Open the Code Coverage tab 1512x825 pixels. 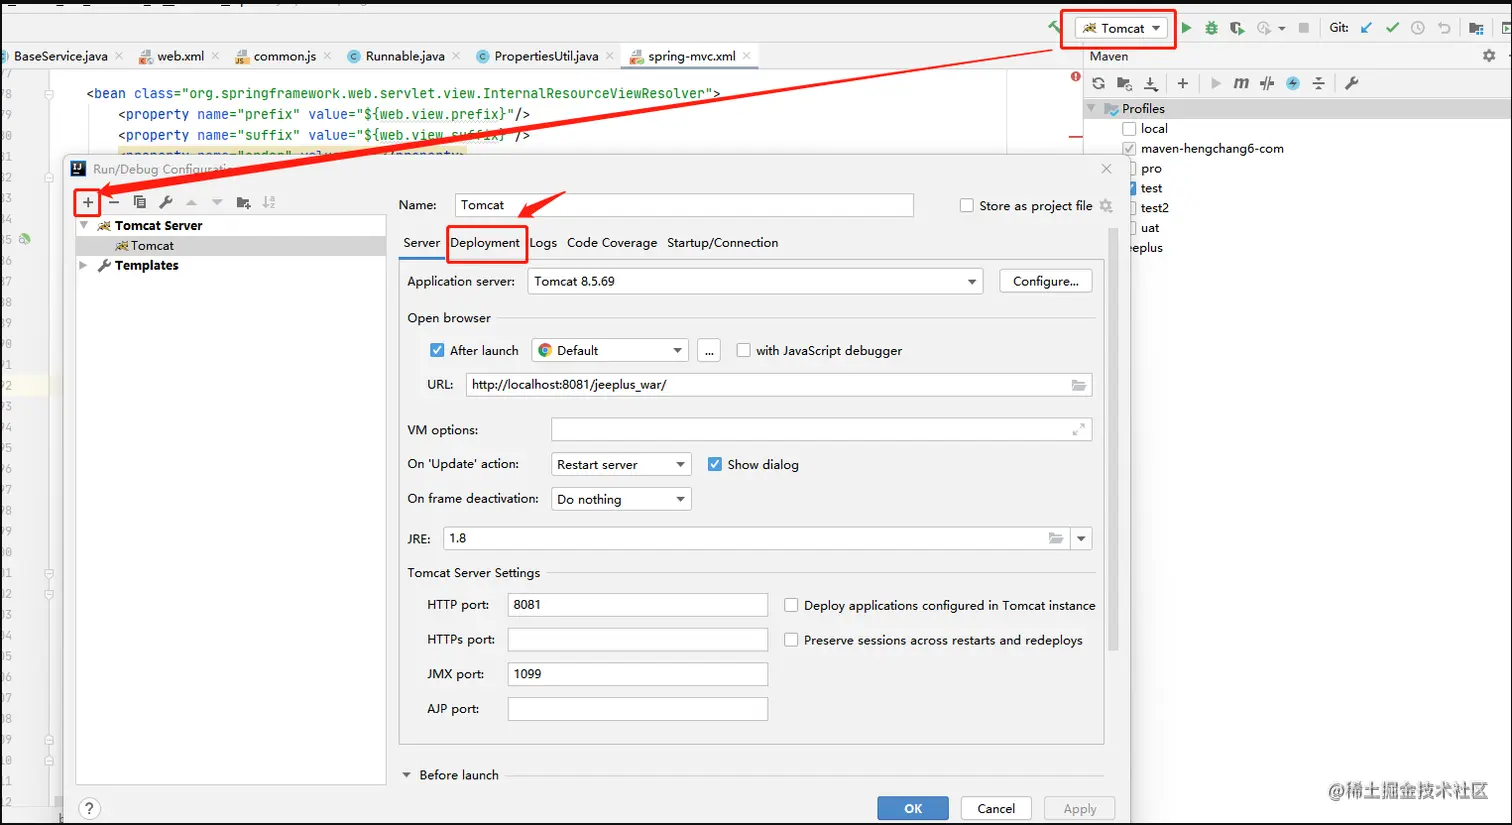[612, 243]
